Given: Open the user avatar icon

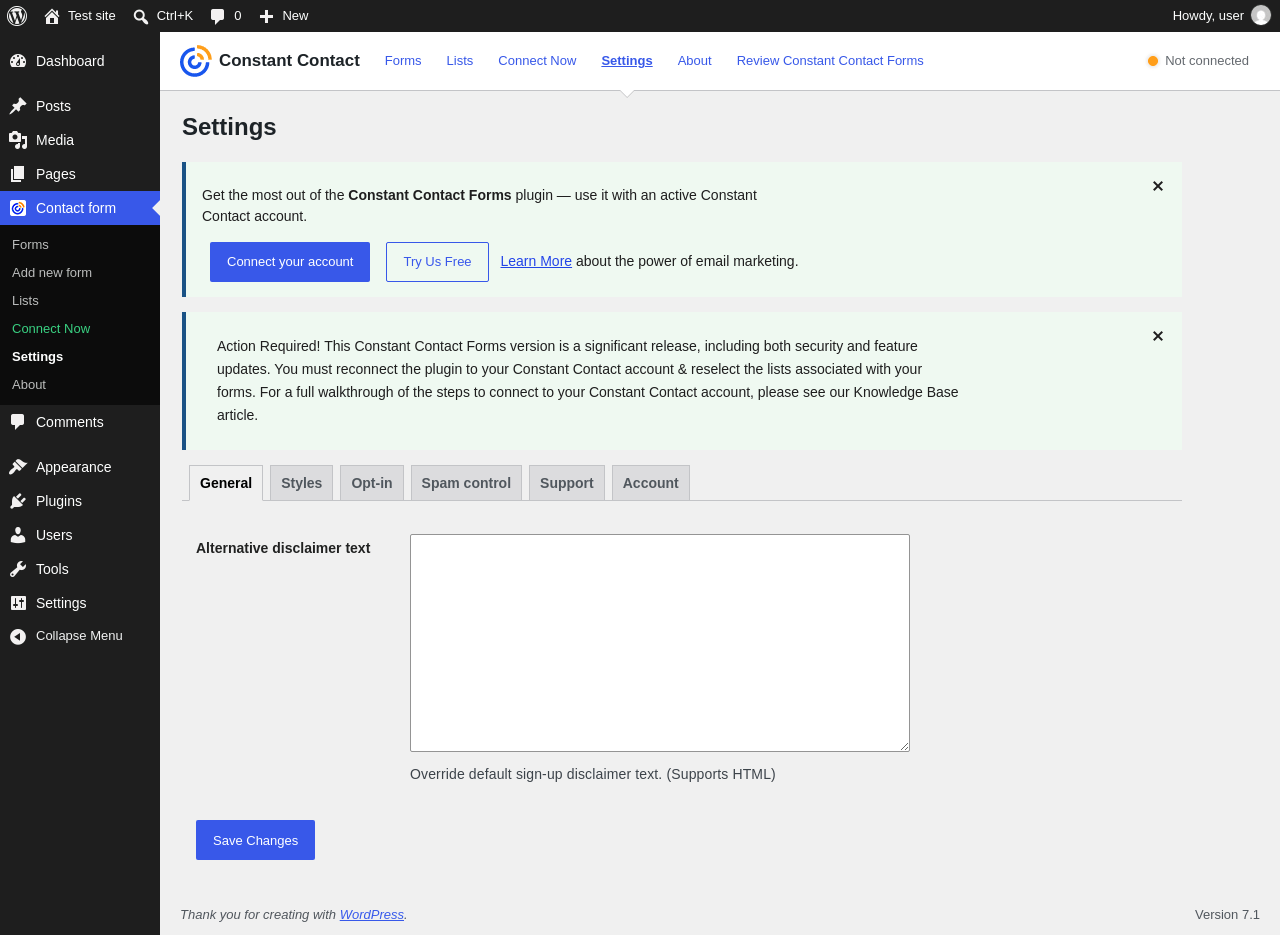Looking at the screenshot, I should pos(1261,16).
